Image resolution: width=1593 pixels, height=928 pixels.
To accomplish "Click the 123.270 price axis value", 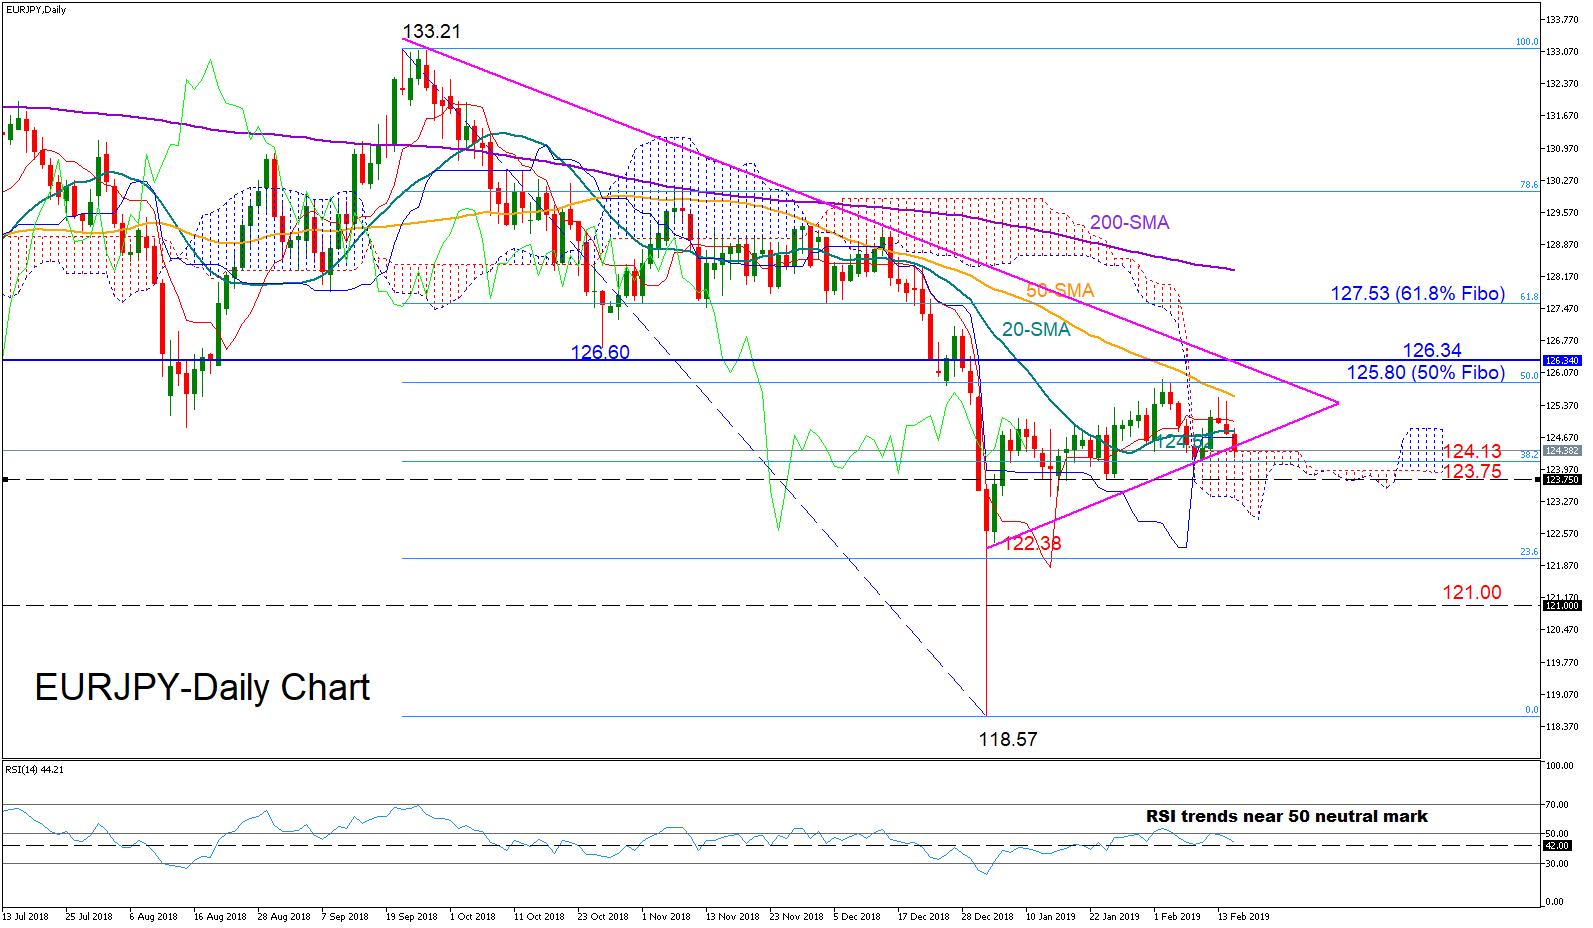I will tap(1562, 501).
